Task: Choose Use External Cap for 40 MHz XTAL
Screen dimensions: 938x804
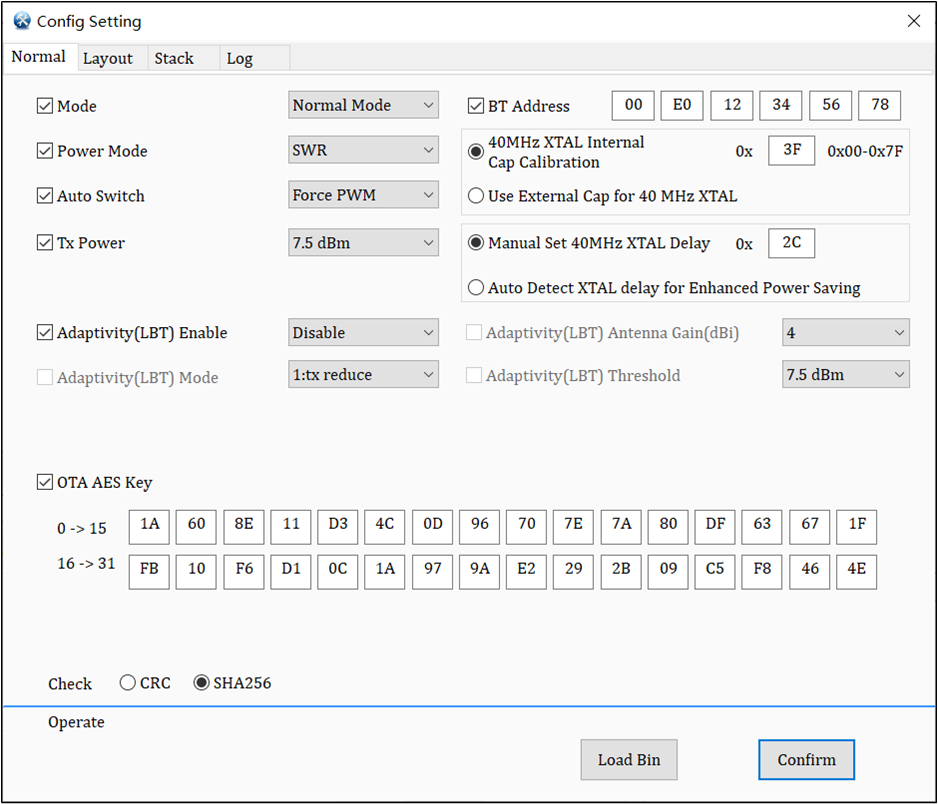Action: [475, 195]
